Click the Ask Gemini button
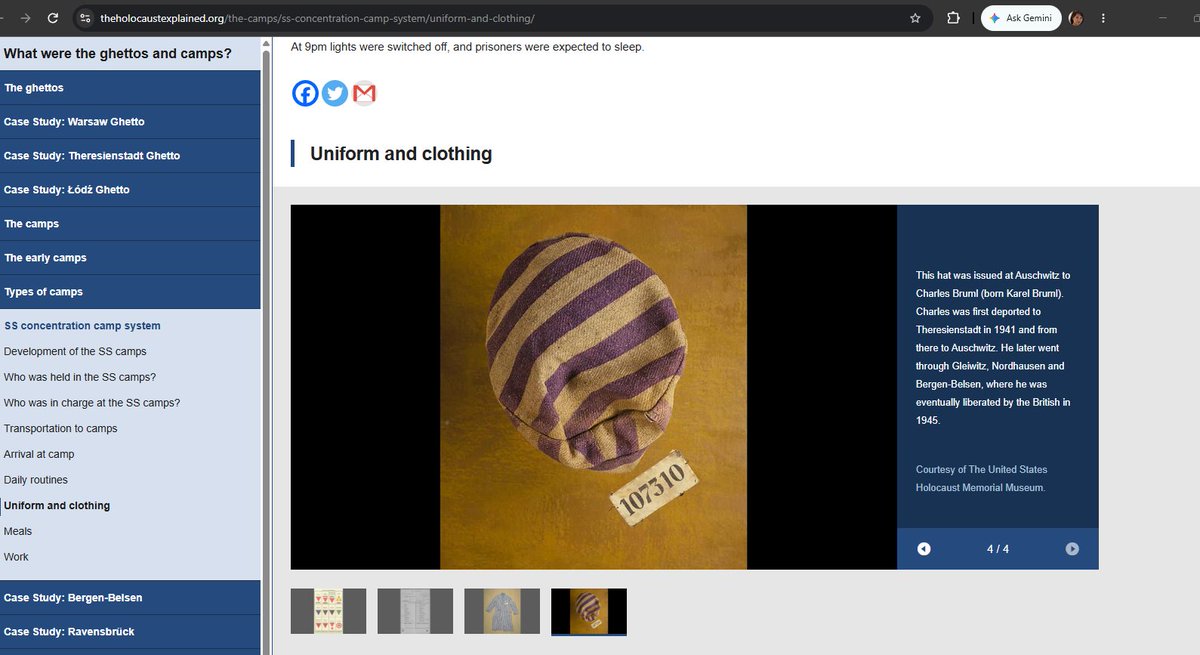 click(x=1021, y=18)
